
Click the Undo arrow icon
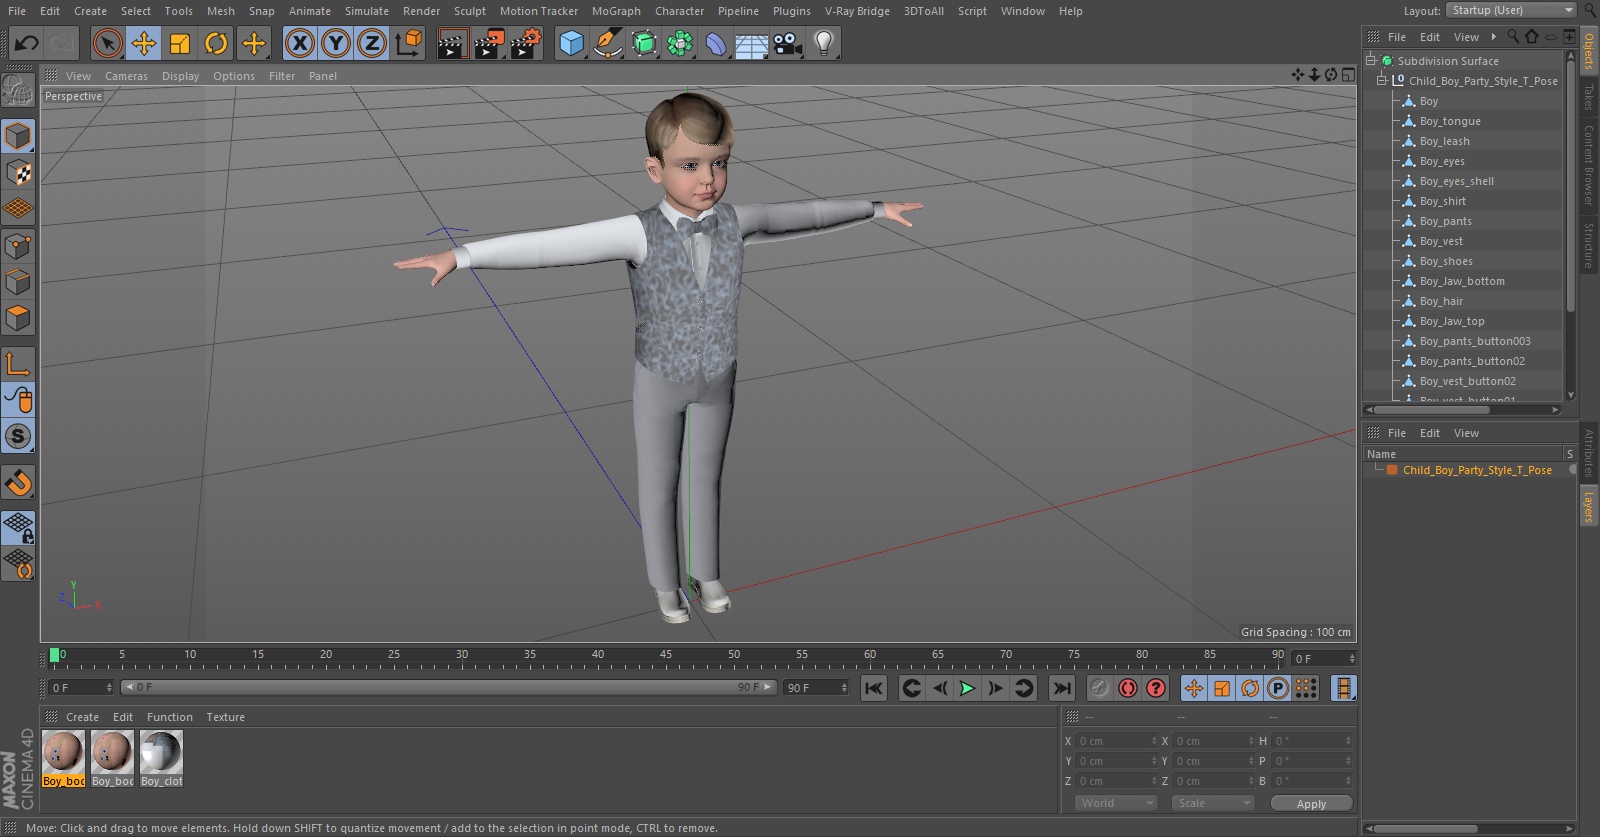26,43
